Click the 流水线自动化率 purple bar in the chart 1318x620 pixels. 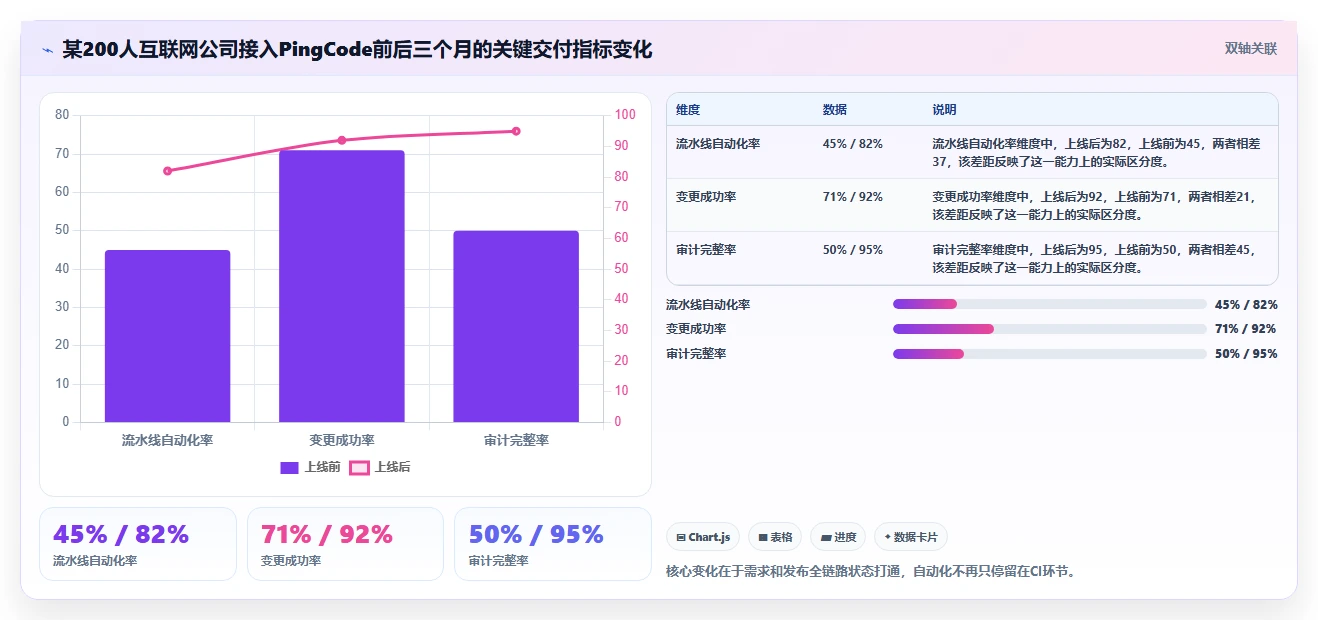(x=168, y=336)
